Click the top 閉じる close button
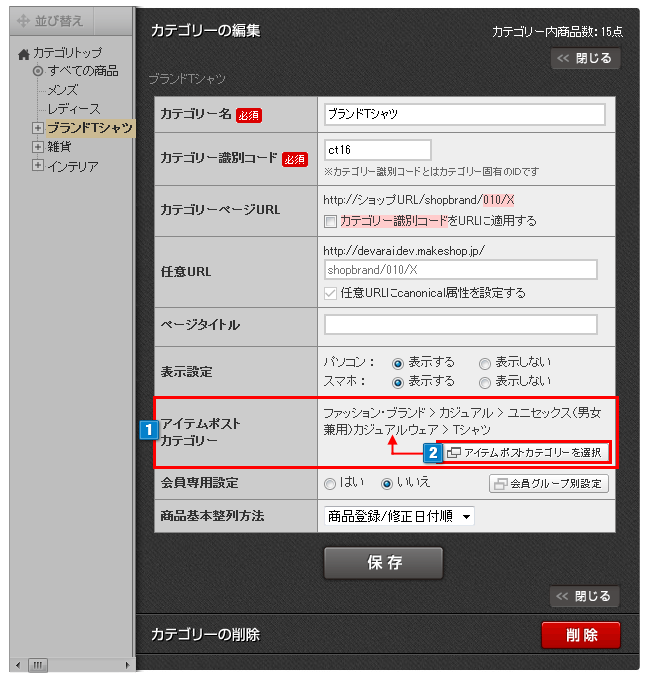 [585, 58]
